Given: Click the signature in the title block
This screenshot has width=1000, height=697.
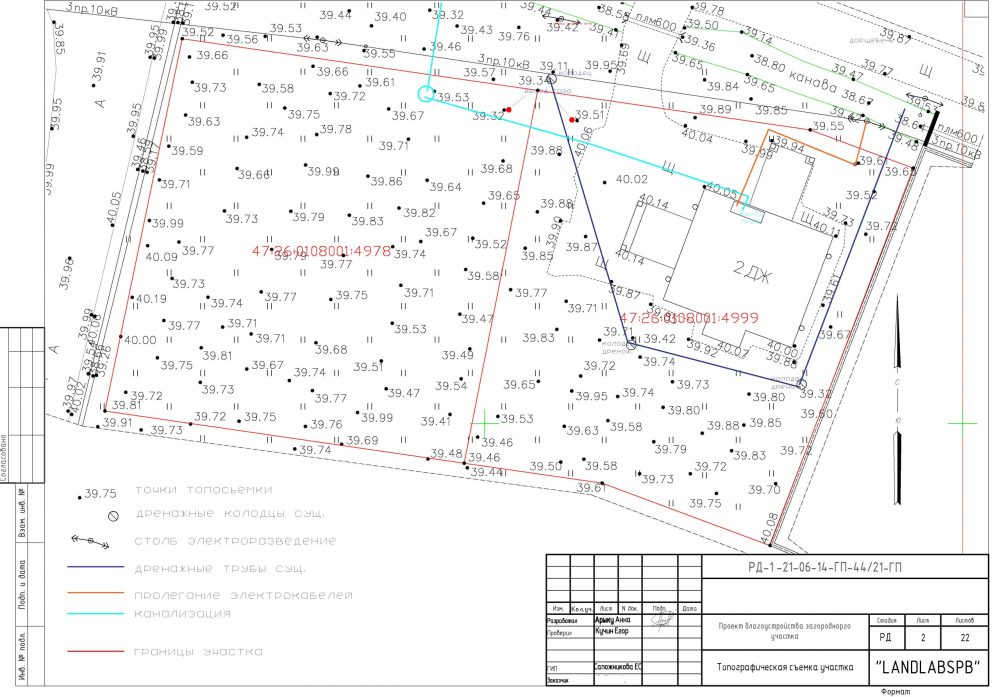Looking at the screenshot, I should tap(659, 620).
